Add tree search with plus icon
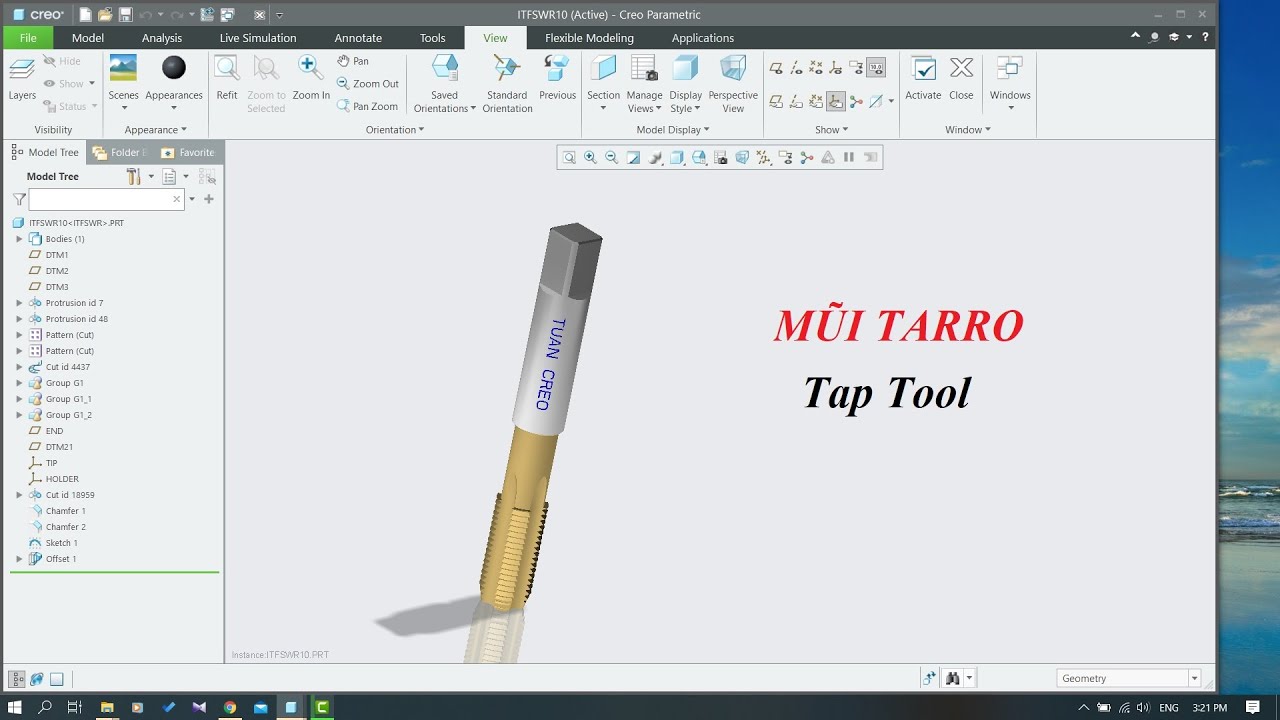 coord(209,199)
